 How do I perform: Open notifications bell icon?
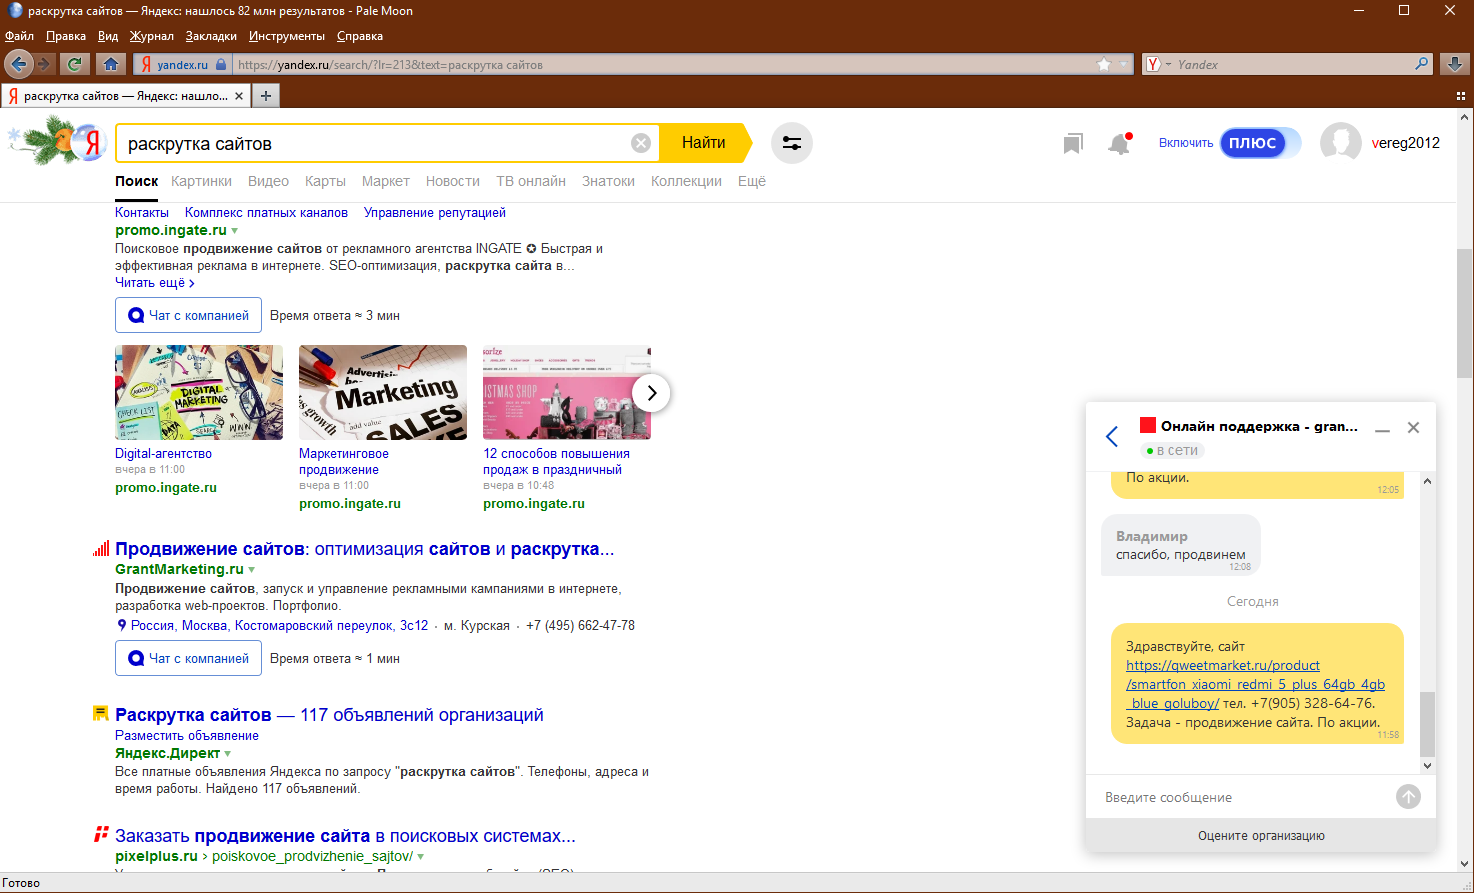1119,144
